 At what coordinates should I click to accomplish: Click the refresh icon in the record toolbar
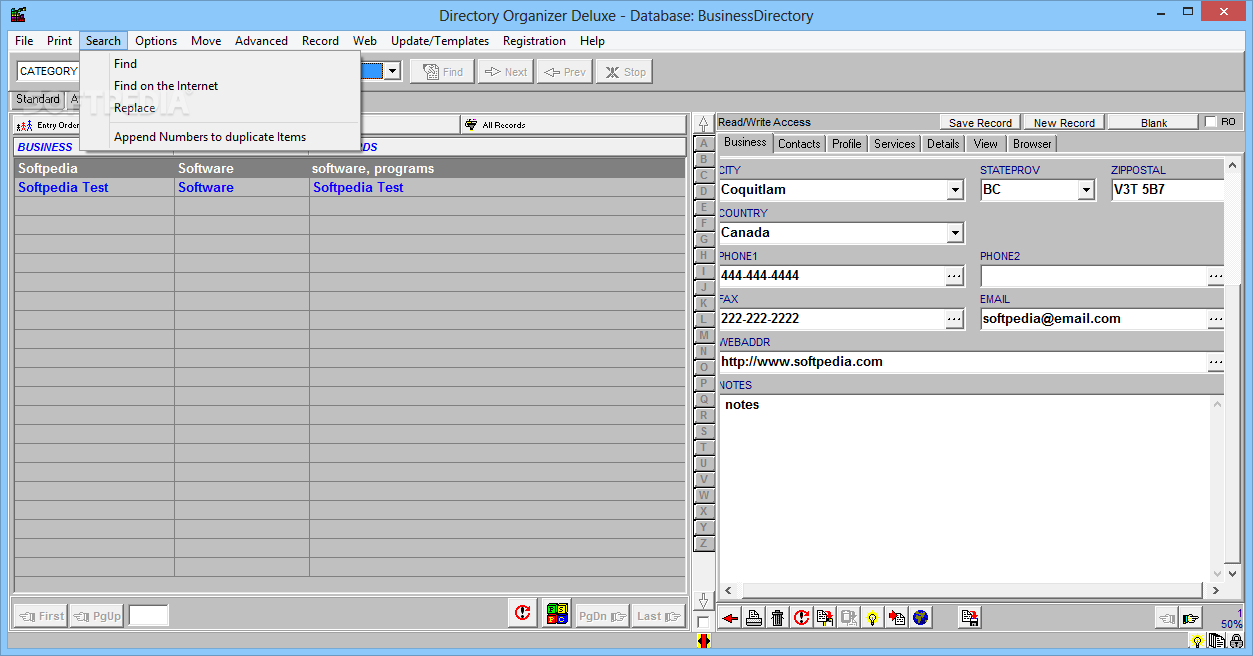click(x=801, y=617)
